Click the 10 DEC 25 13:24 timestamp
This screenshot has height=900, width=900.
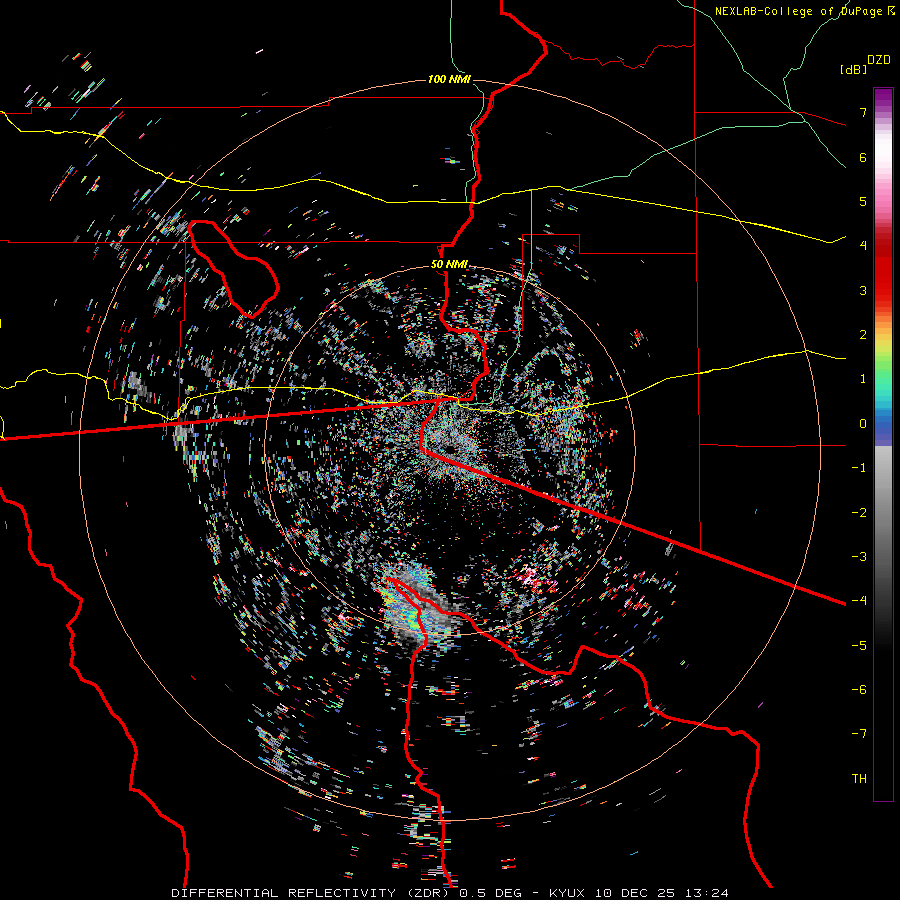coord(661,893)
